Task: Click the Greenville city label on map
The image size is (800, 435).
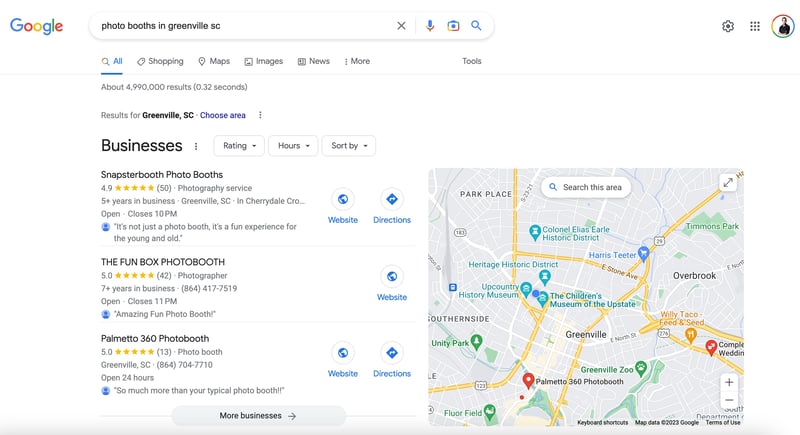Action: pos(586,335)
